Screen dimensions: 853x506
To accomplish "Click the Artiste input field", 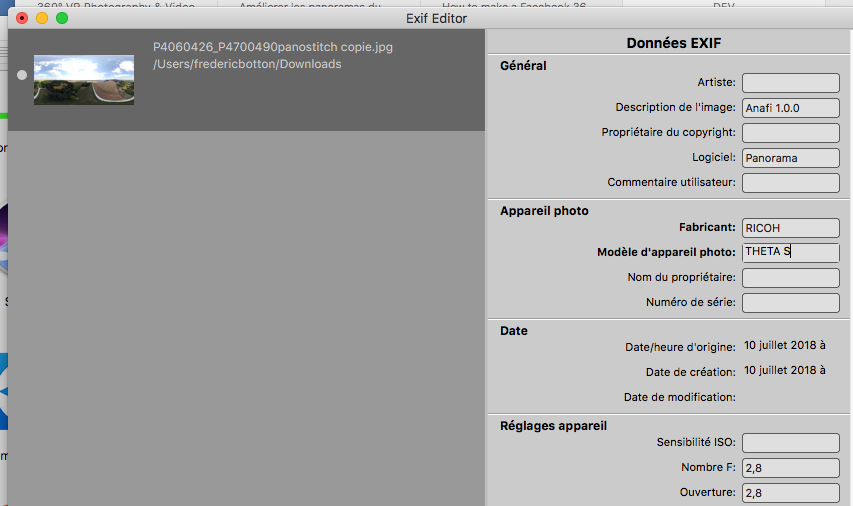I will 790,83.
